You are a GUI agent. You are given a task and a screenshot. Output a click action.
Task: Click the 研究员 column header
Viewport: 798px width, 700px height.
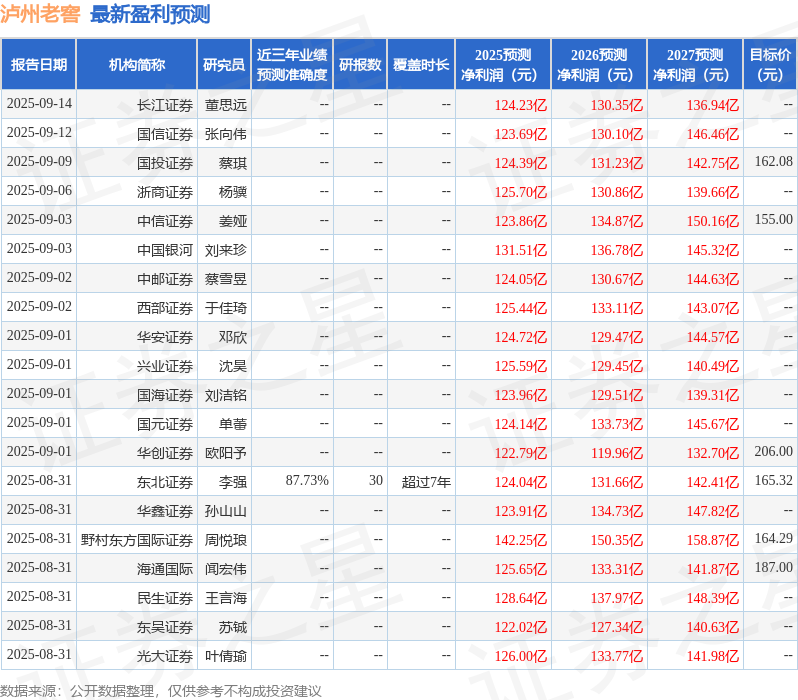(224, 65)
